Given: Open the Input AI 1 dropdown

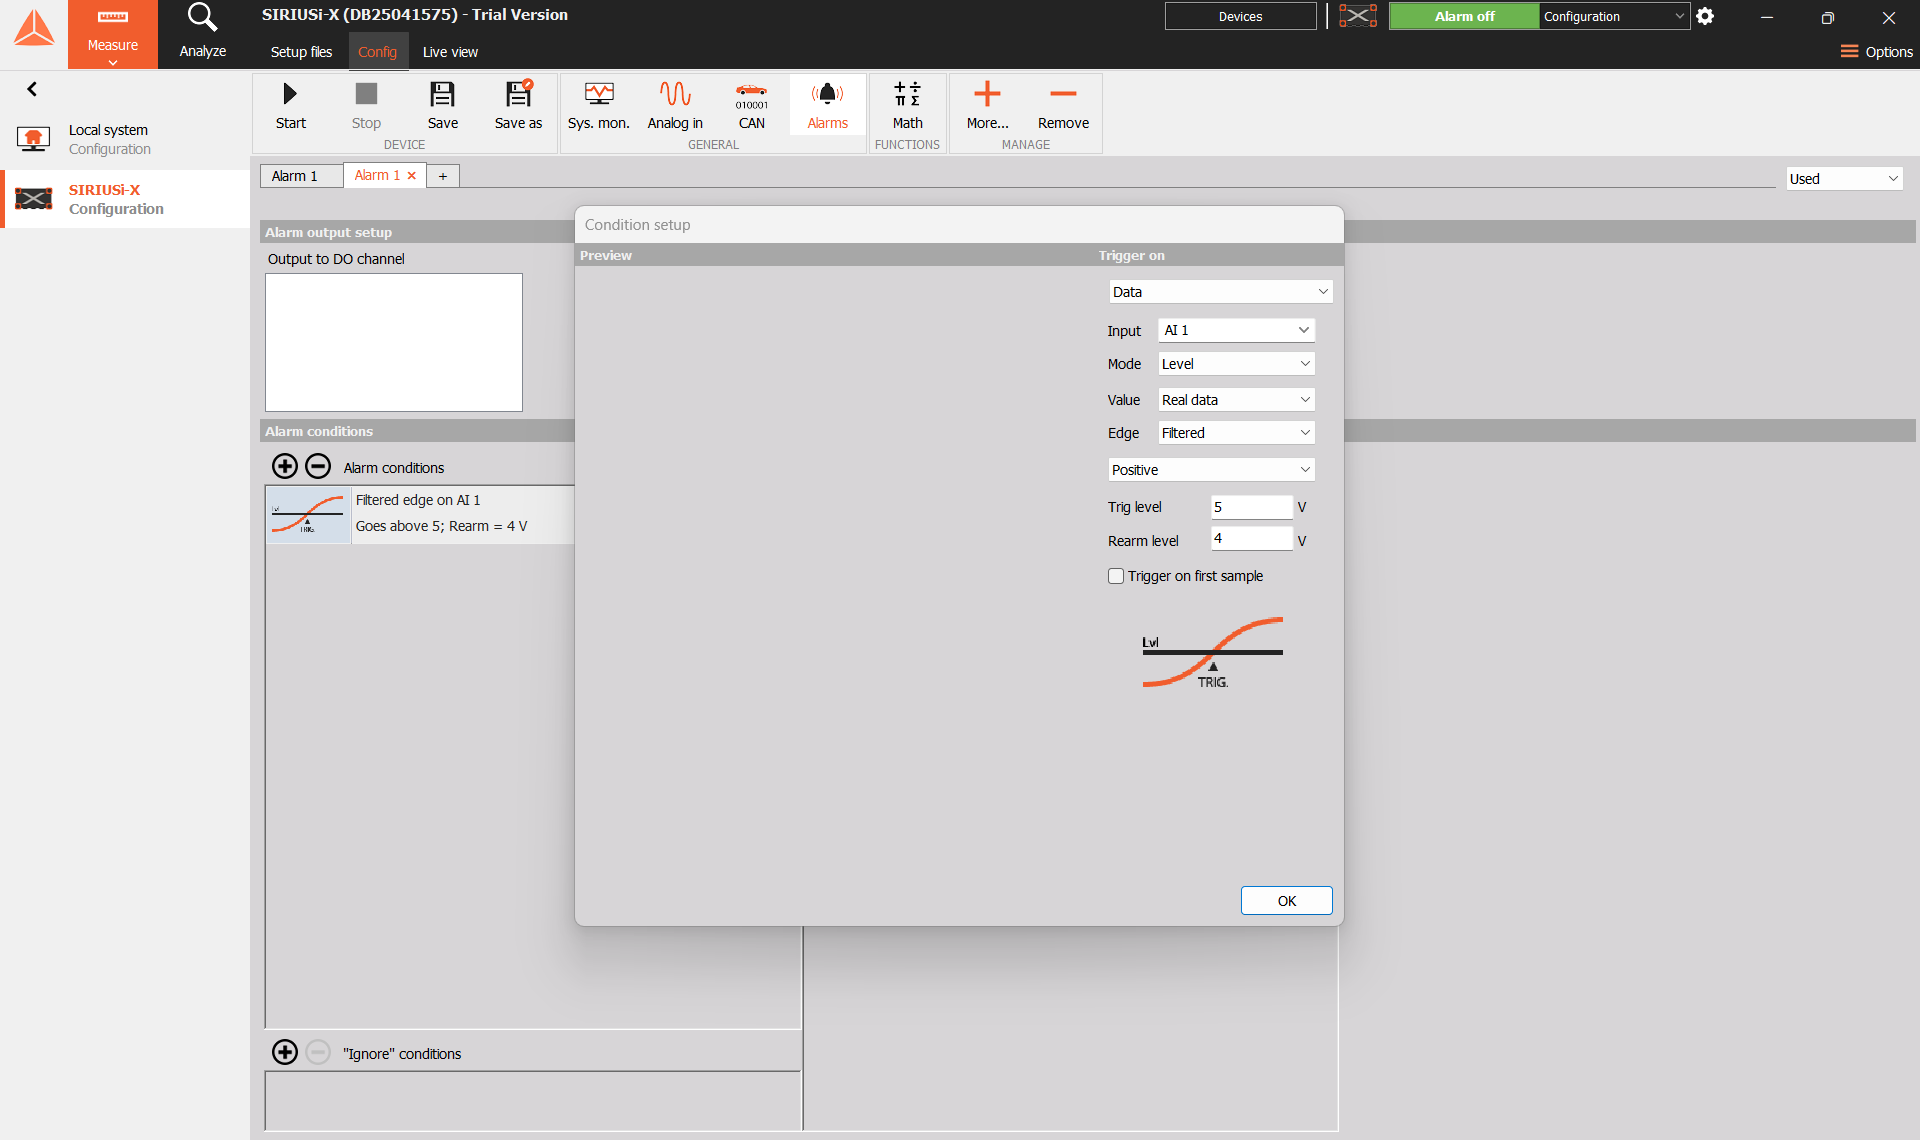Looking at the screenshot, I should [x=1236, y=330].
